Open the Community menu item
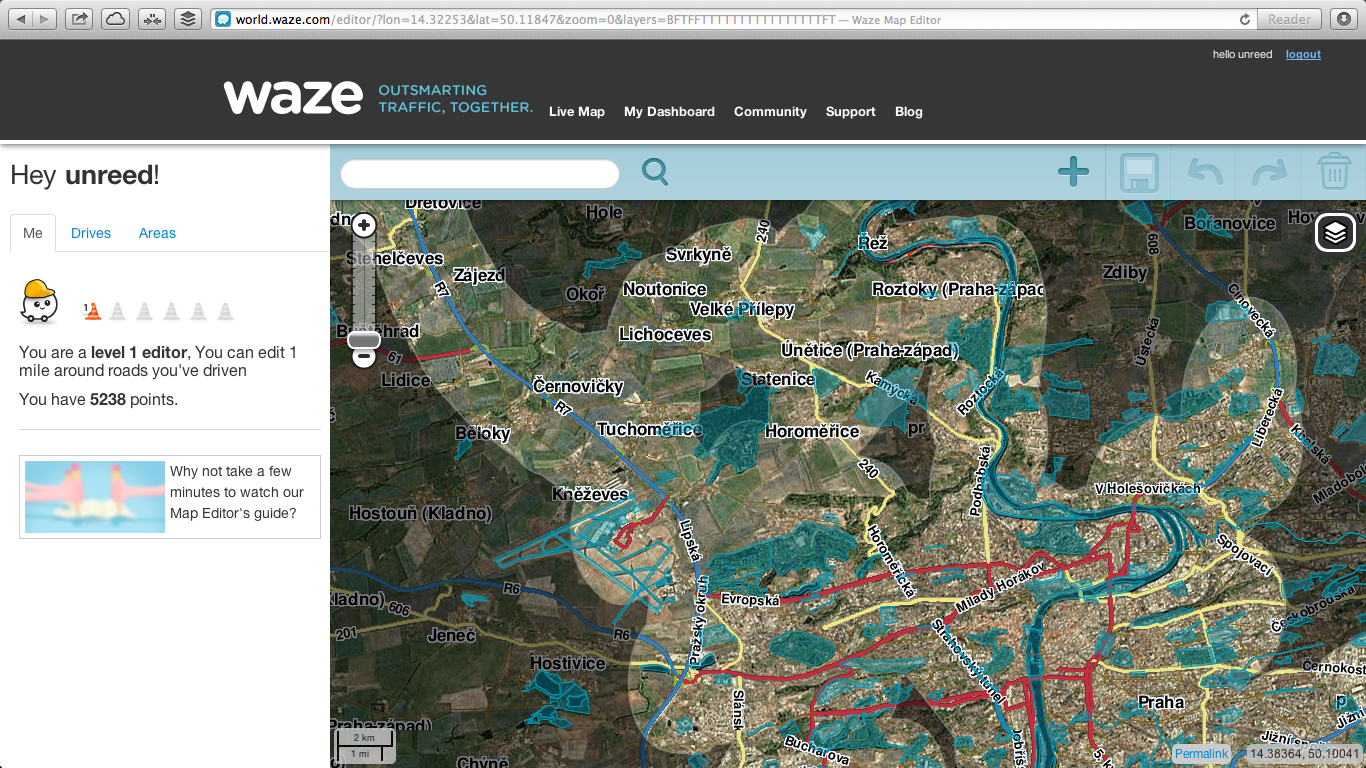This screenshot has width=1366, height=768. 770,112
